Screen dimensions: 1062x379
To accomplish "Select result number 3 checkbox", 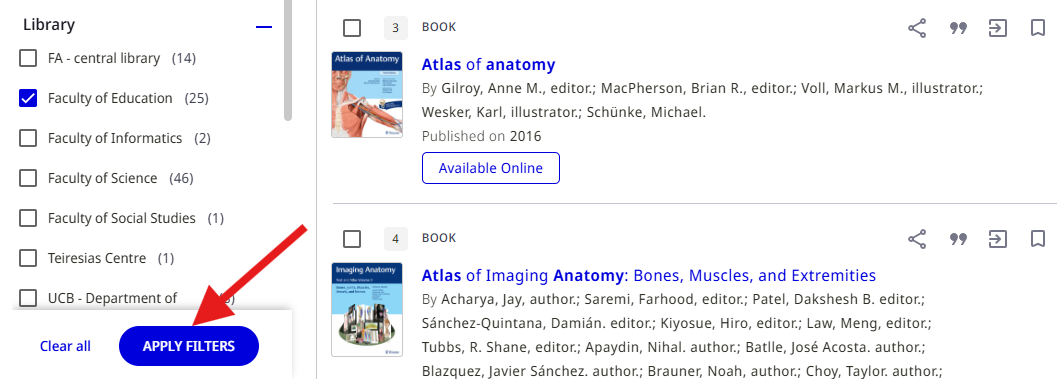I will [352, 28].
